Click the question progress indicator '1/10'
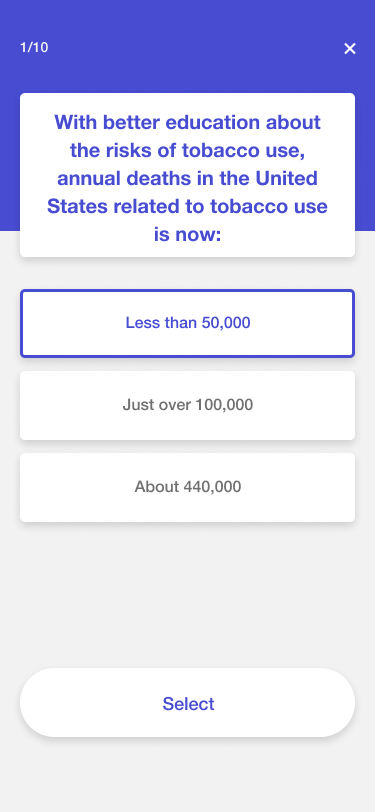 pos(34,48)
